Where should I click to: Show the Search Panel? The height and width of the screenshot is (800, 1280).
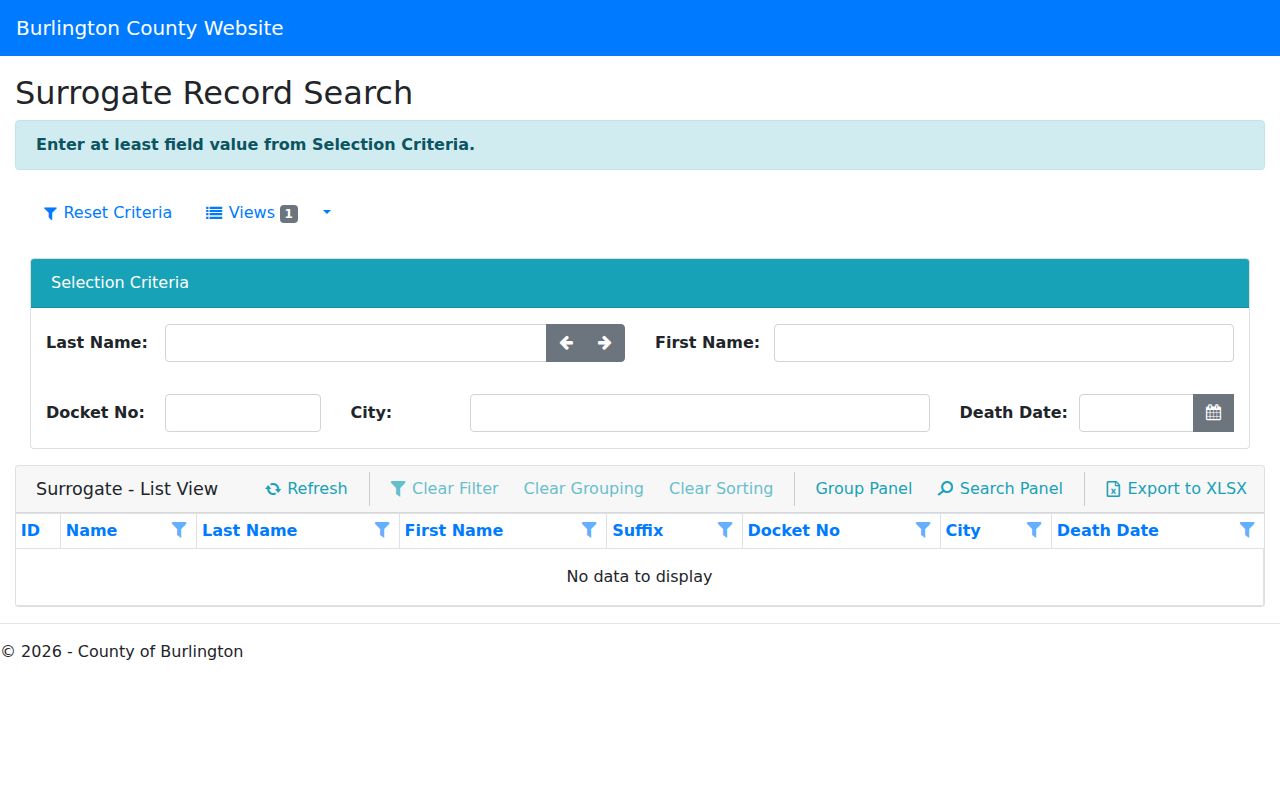click(1000, 489)
